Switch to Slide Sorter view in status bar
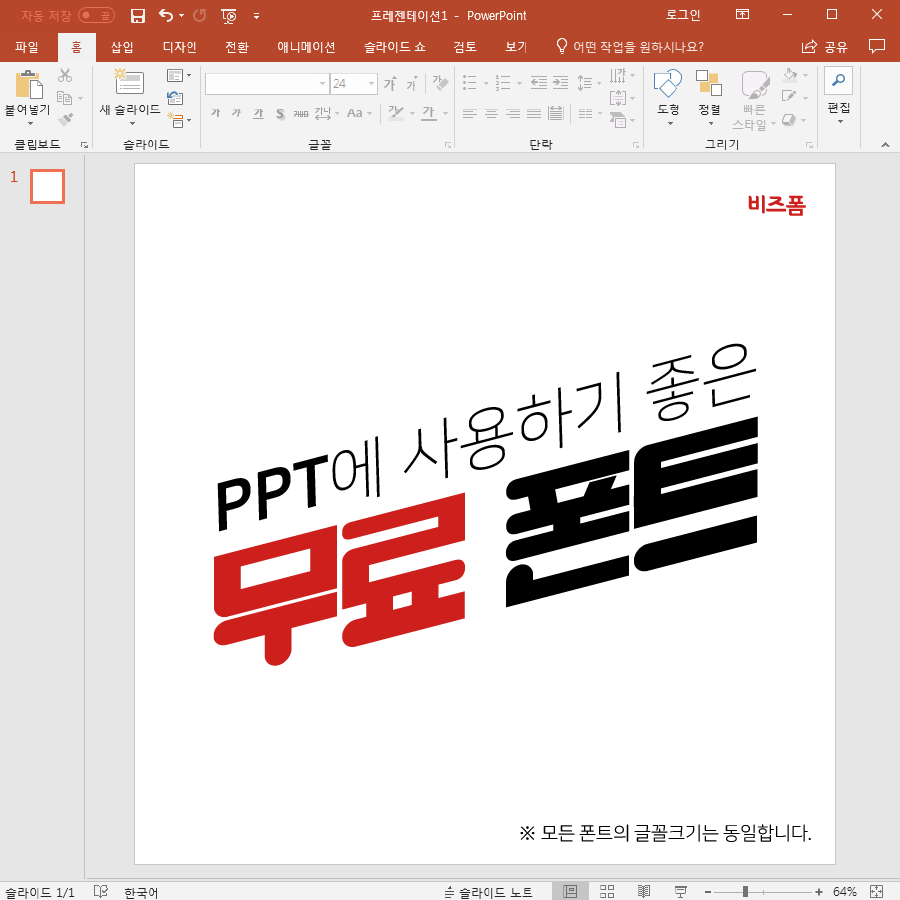The height and width of the screenshot is (900, 900). click(x=606, y=890)
